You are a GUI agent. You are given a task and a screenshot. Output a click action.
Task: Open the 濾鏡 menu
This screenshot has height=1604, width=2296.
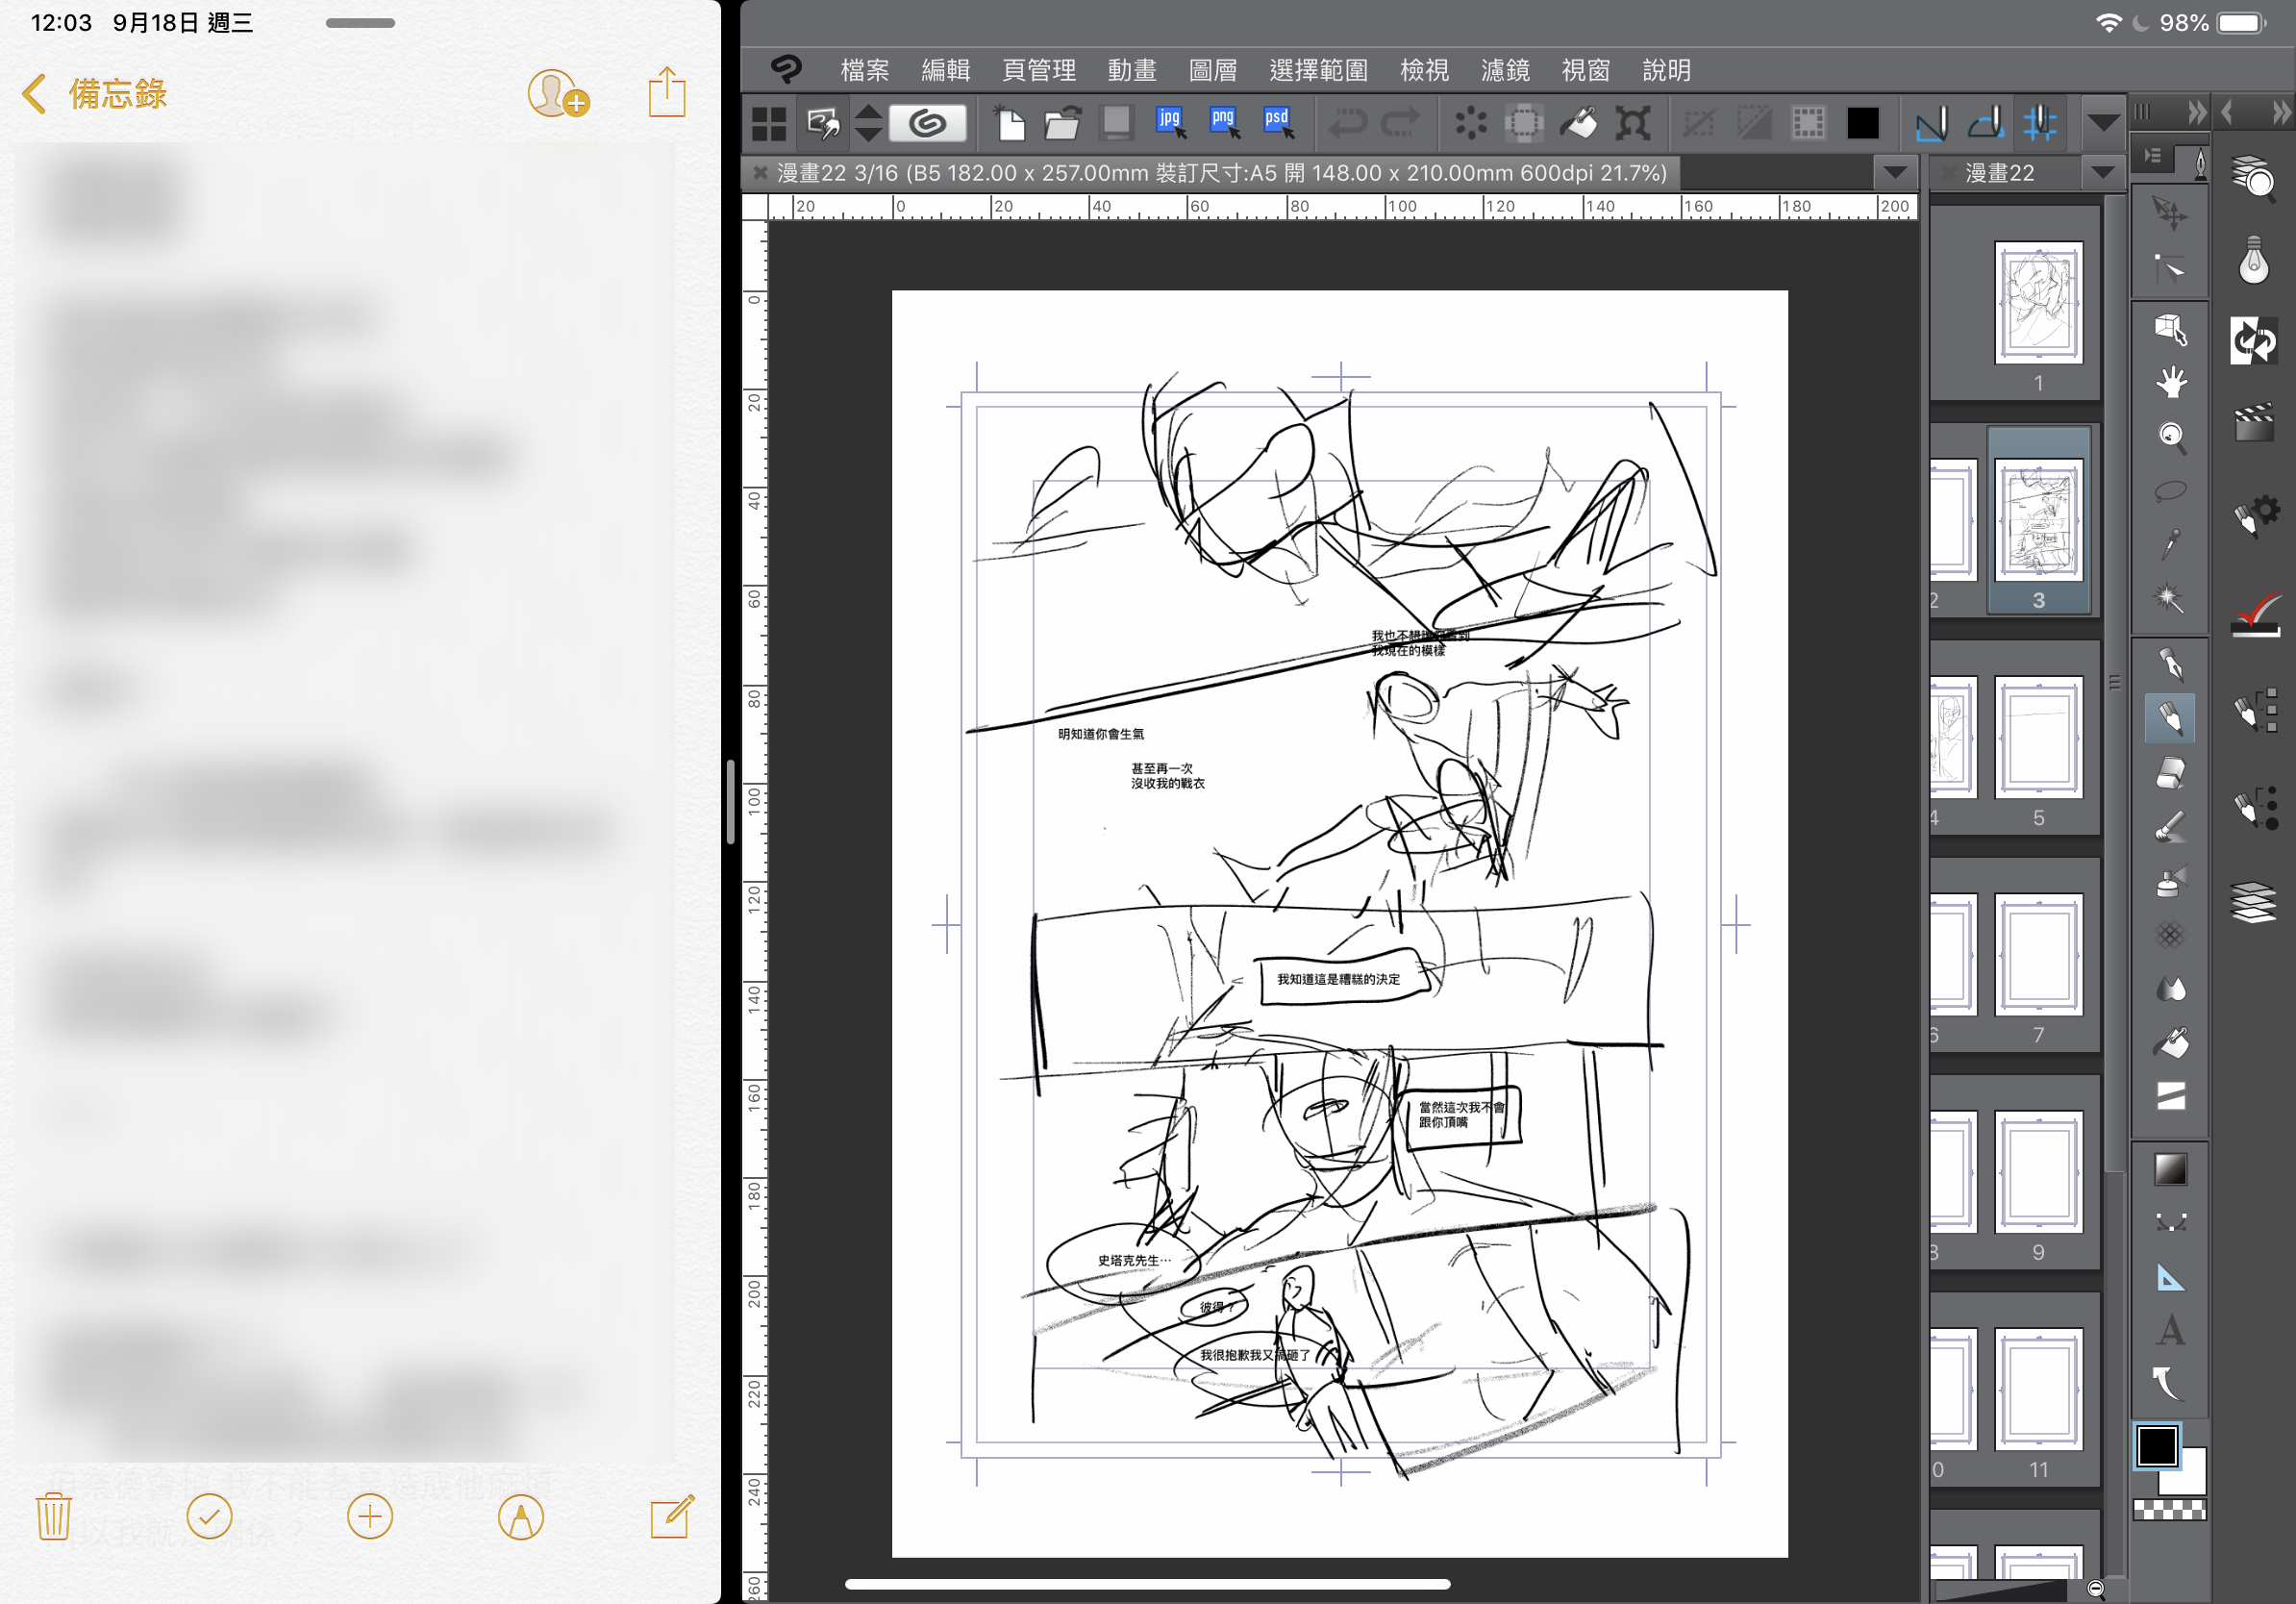coord(1505,70)
